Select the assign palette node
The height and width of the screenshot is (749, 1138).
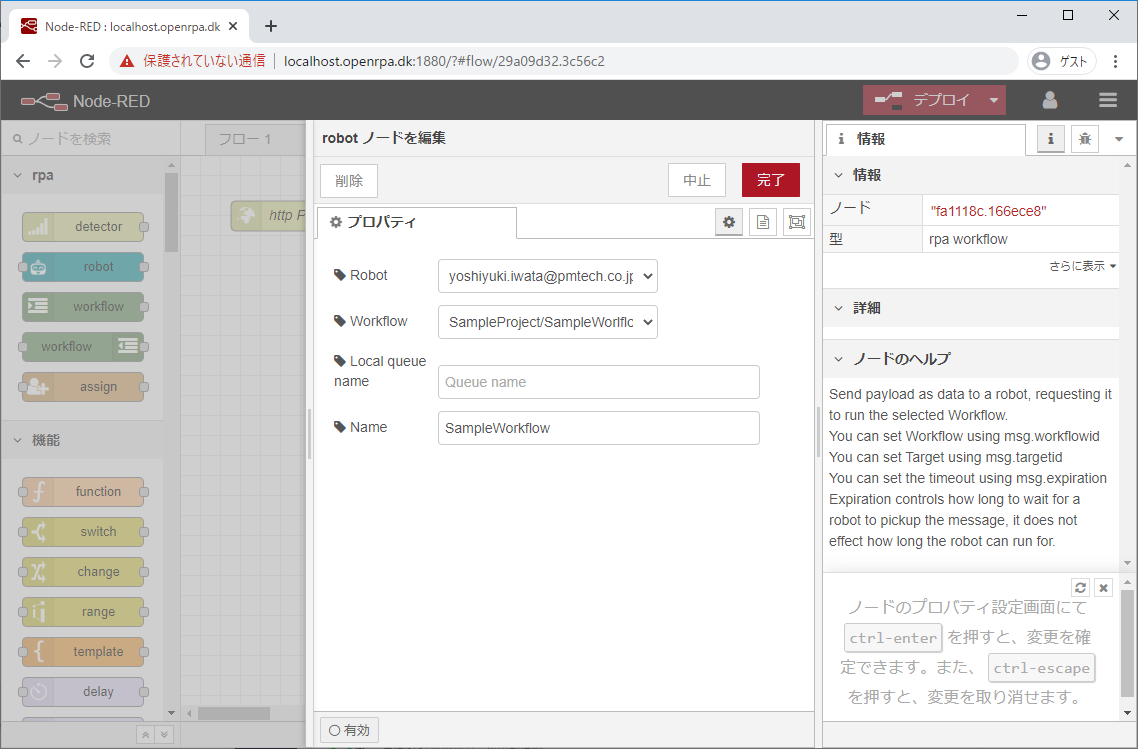pyautogui.click(x=83, y=387)
